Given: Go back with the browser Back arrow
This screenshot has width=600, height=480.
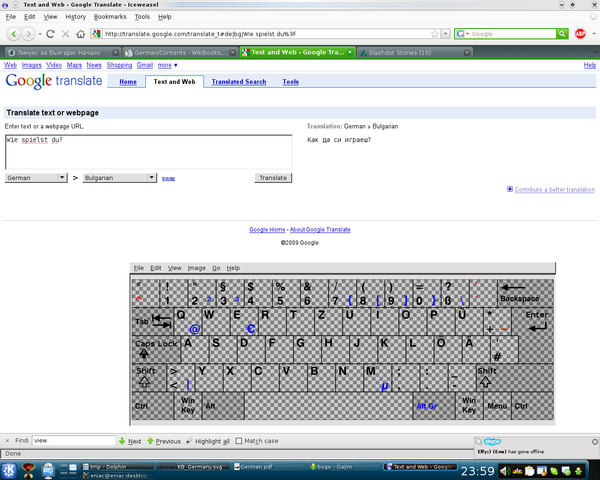Looking at the screenshot, I should click(14, 34).
